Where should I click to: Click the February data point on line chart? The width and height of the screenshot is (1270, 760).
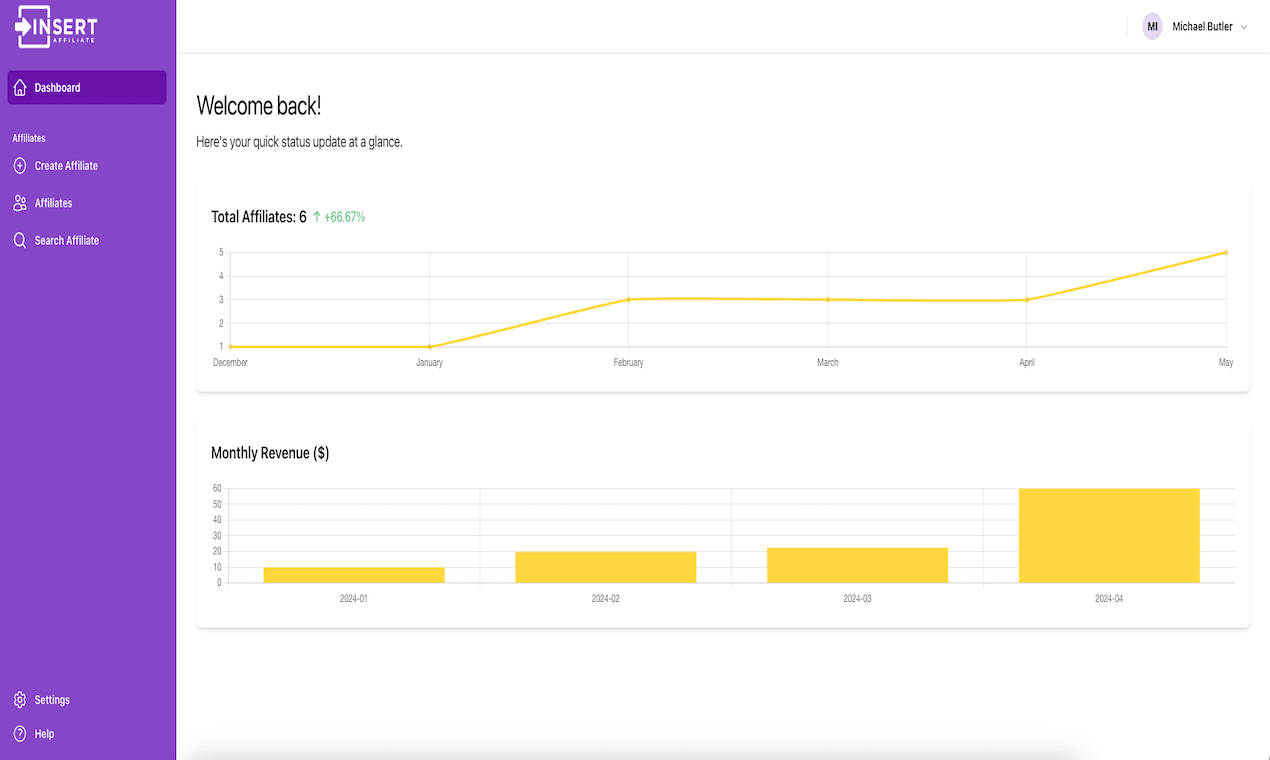click(x=628, y=299)
